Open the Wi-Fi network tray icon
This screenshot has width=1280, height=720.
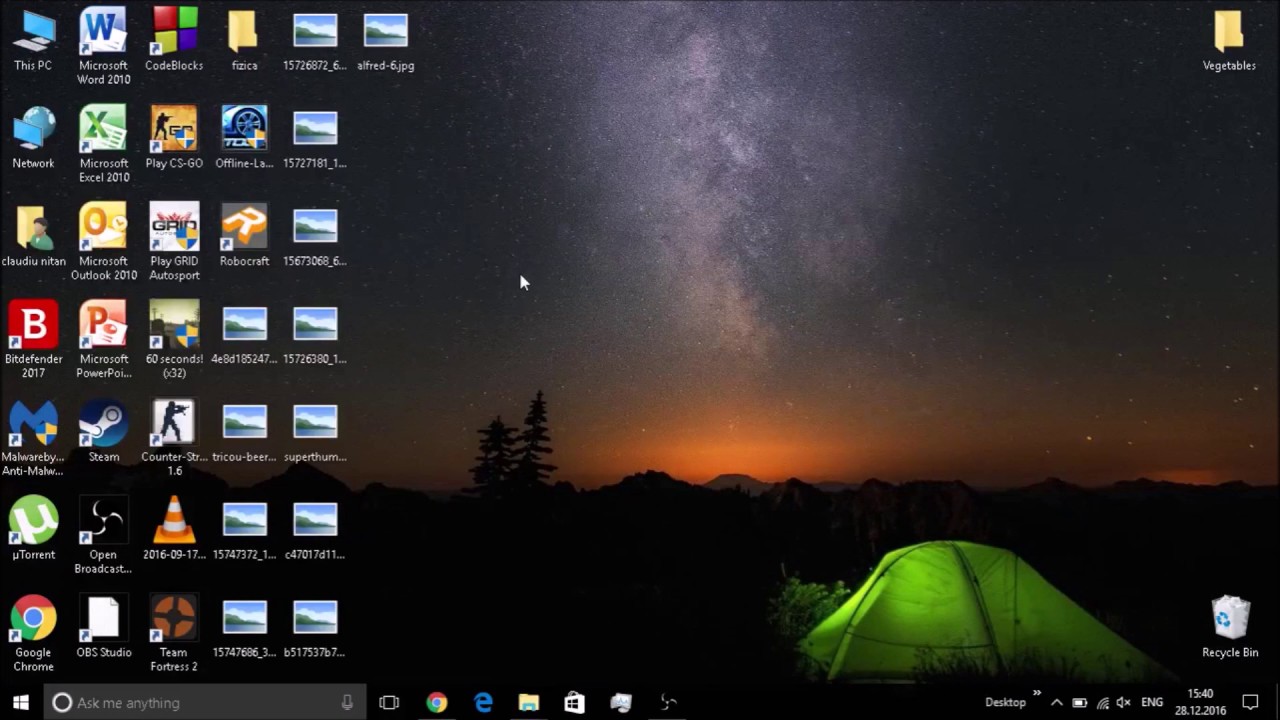coord(1102,702)
